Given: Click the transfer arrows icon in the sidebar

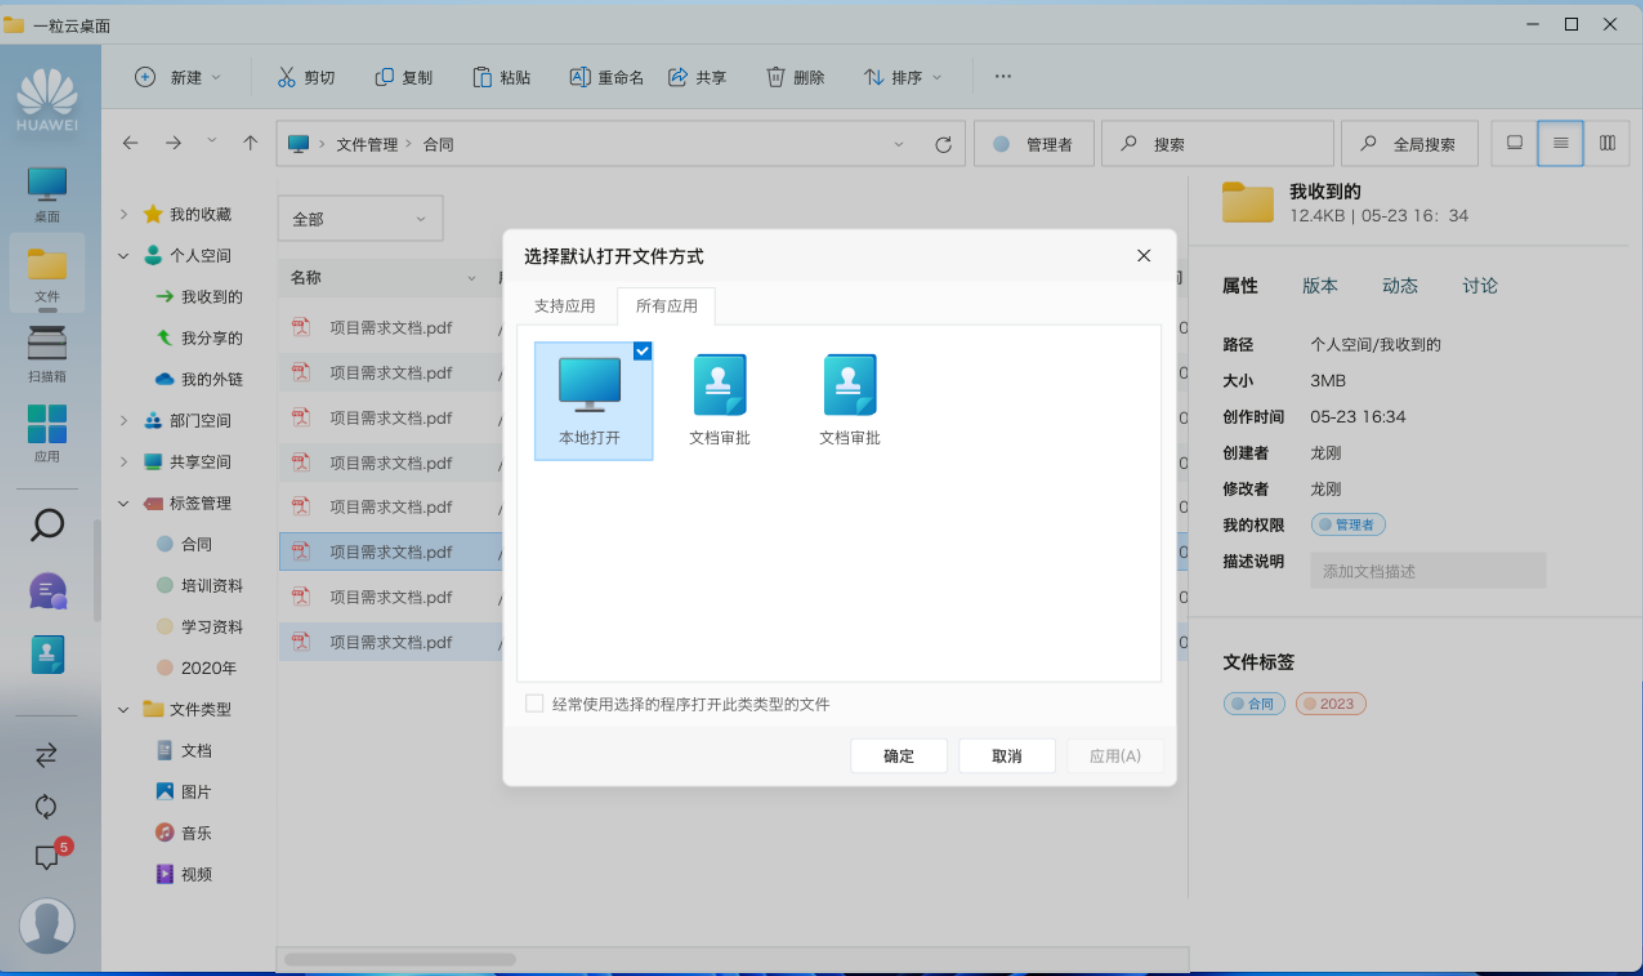Looking at the screenshot, I should (46, 755).
